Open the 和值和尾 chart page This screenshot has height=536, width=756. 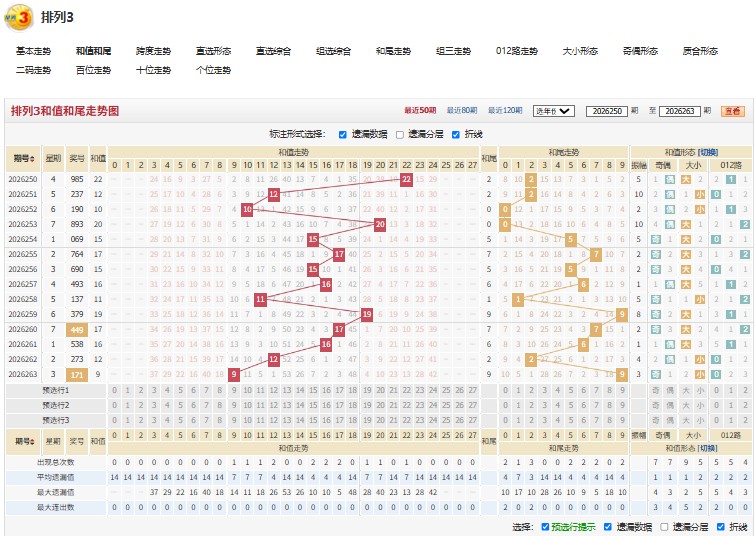pos(93,51)
